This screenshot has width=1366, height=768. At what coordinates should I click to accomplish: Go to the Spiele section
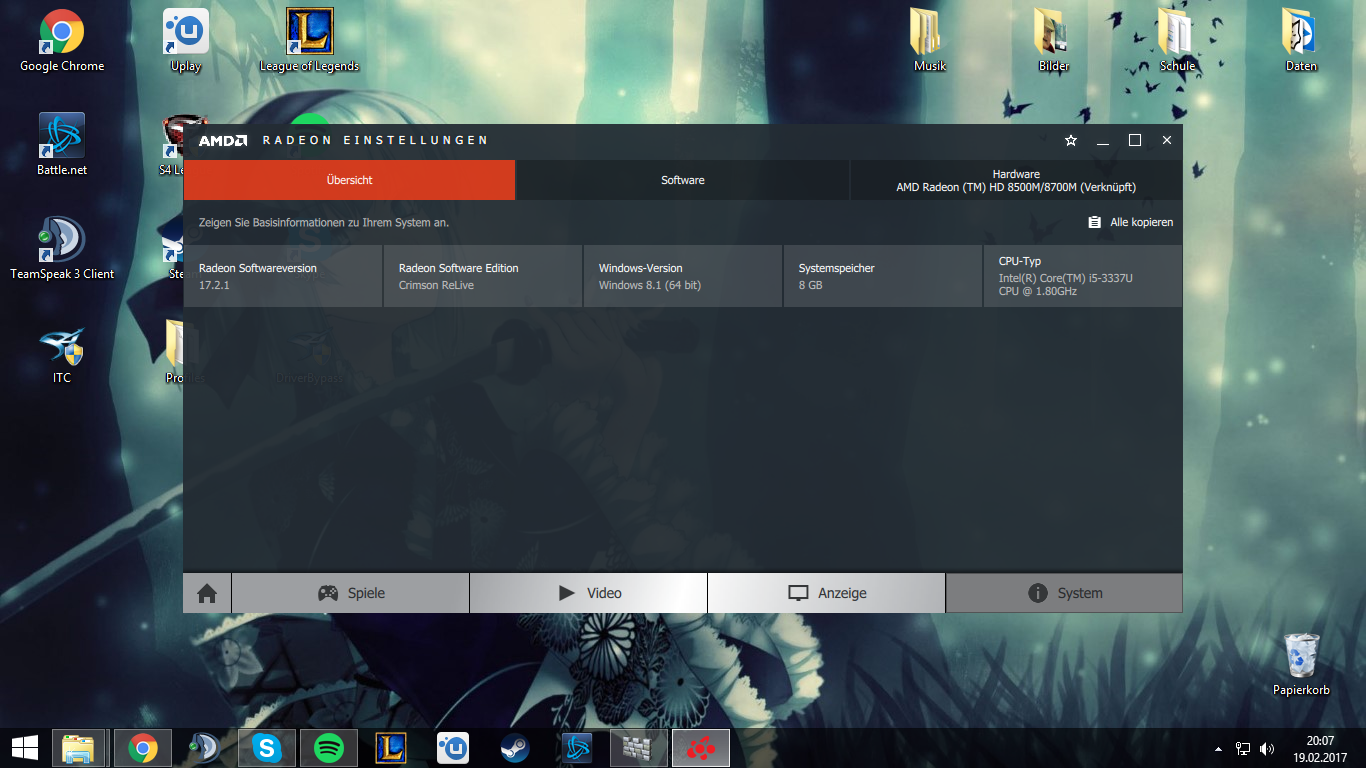[351, 593]
